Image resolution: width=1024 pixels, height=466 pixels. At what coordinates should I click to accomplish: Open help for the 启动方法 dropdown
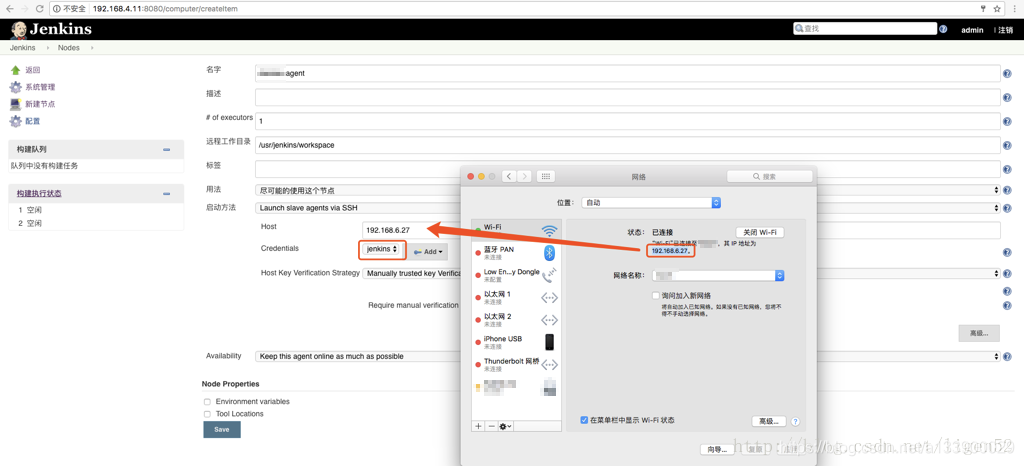(1007, 208)
